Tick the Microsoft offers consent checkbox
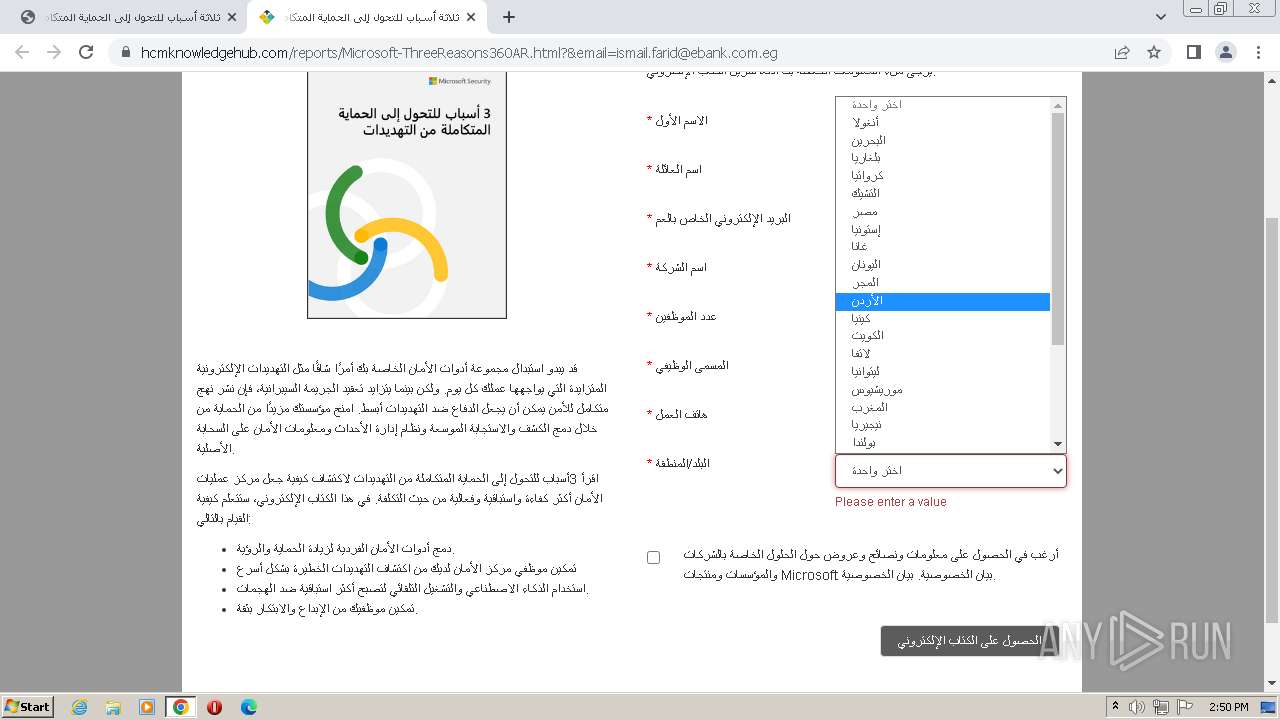1280x720 pixels. click(653, 557)
